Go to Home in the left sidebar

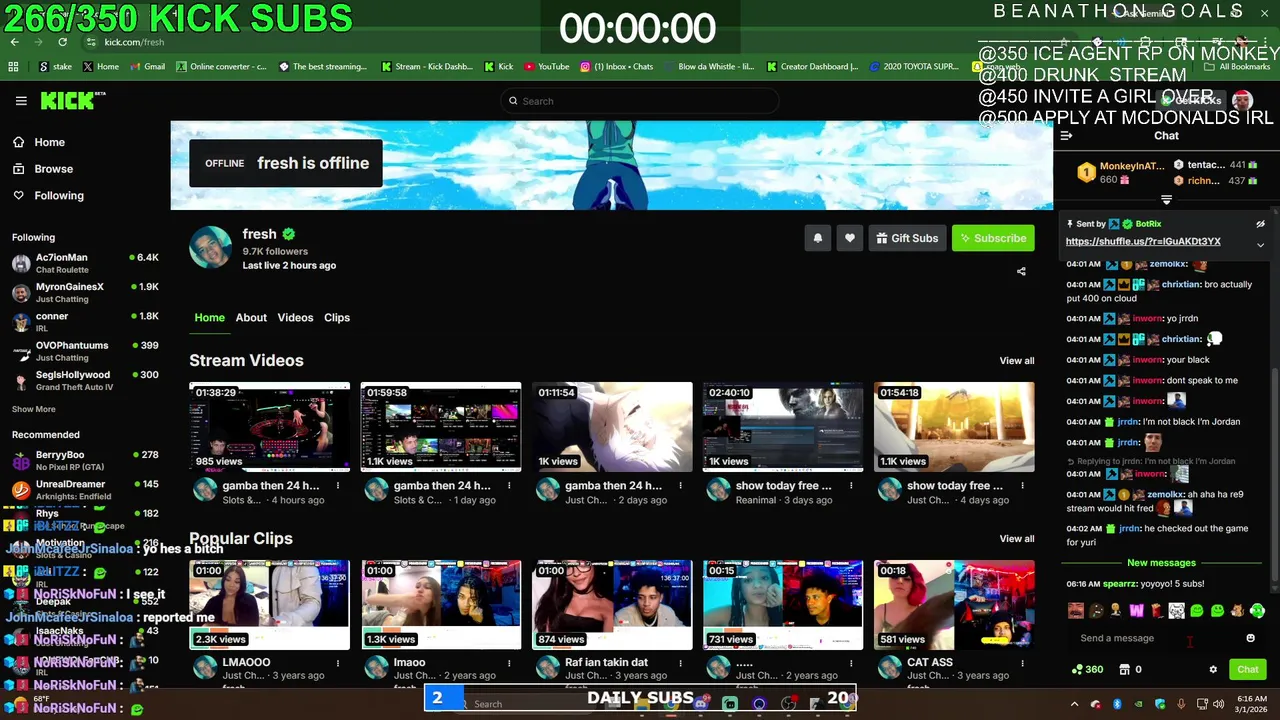[x=39, y=142]
